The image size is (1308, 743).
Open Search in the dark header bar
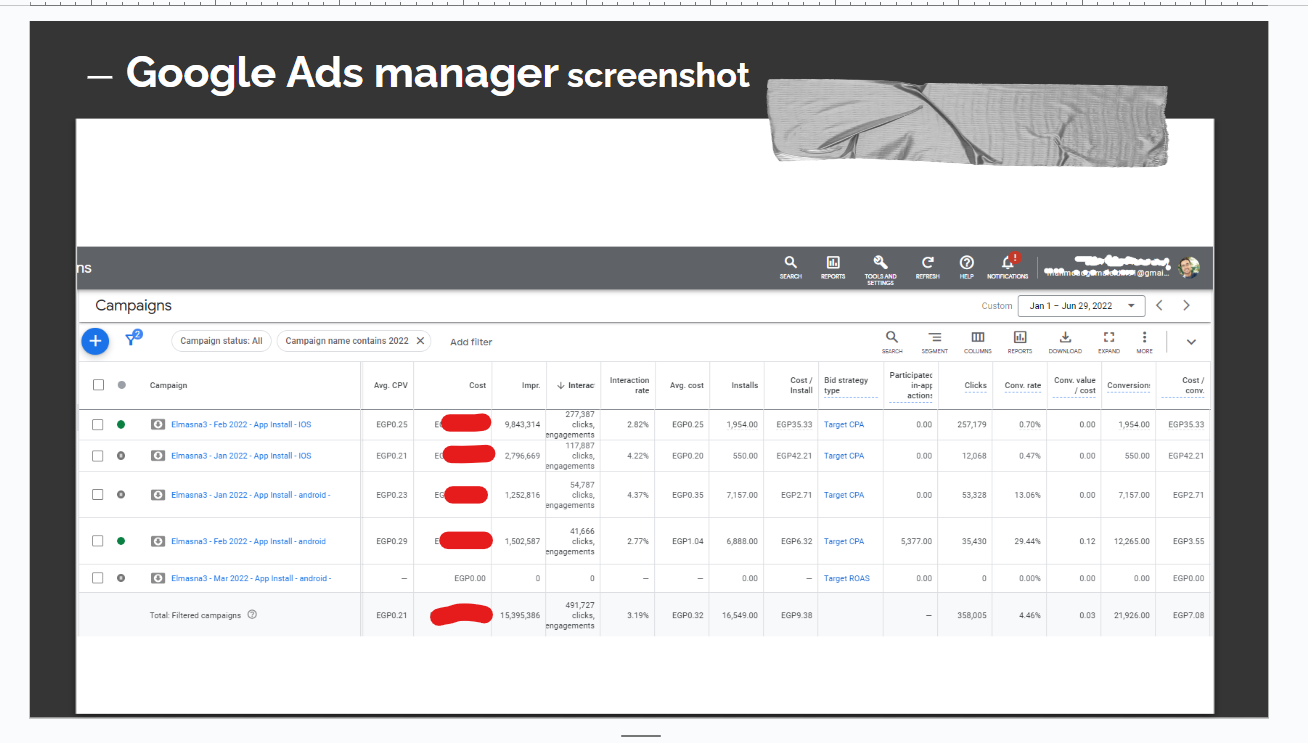pos(791,267)
